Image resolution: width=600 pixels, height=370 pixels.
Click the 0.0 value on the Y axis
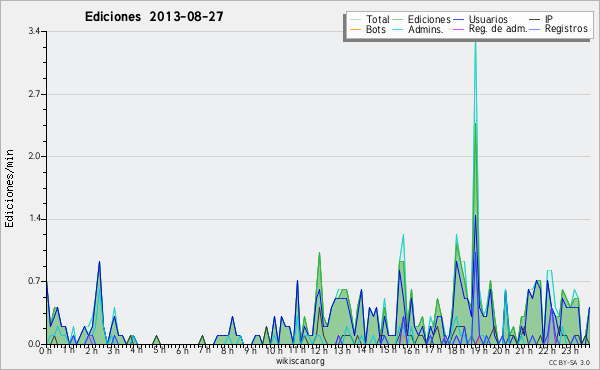point(34,344)
